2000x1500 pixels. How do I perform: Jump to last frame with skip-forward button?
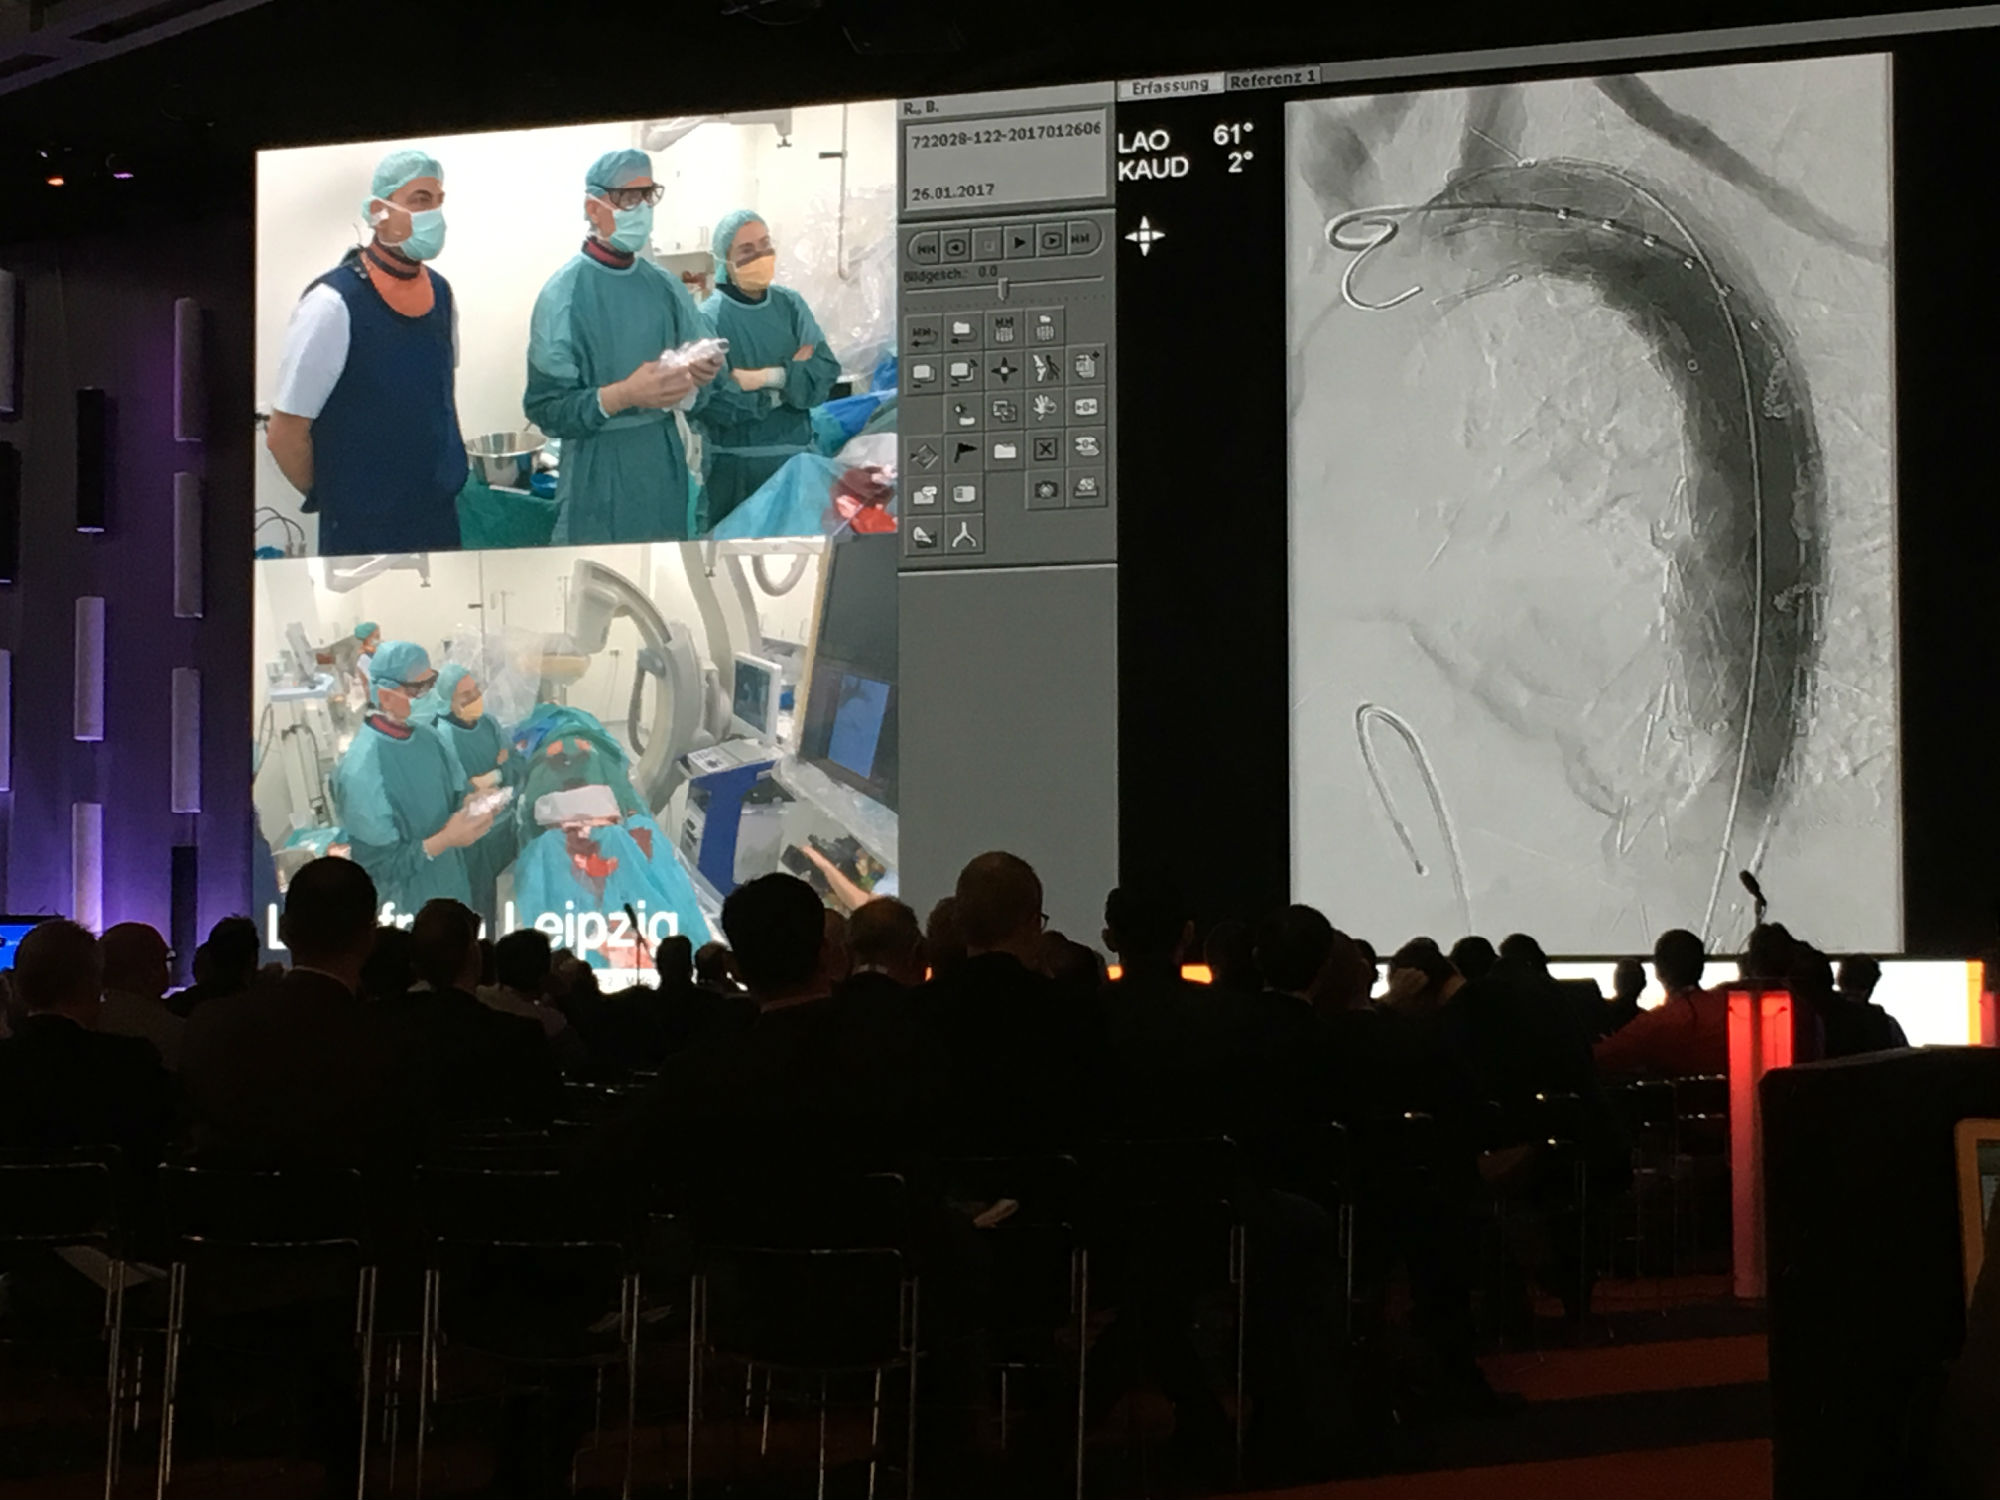coord(1081,240)
